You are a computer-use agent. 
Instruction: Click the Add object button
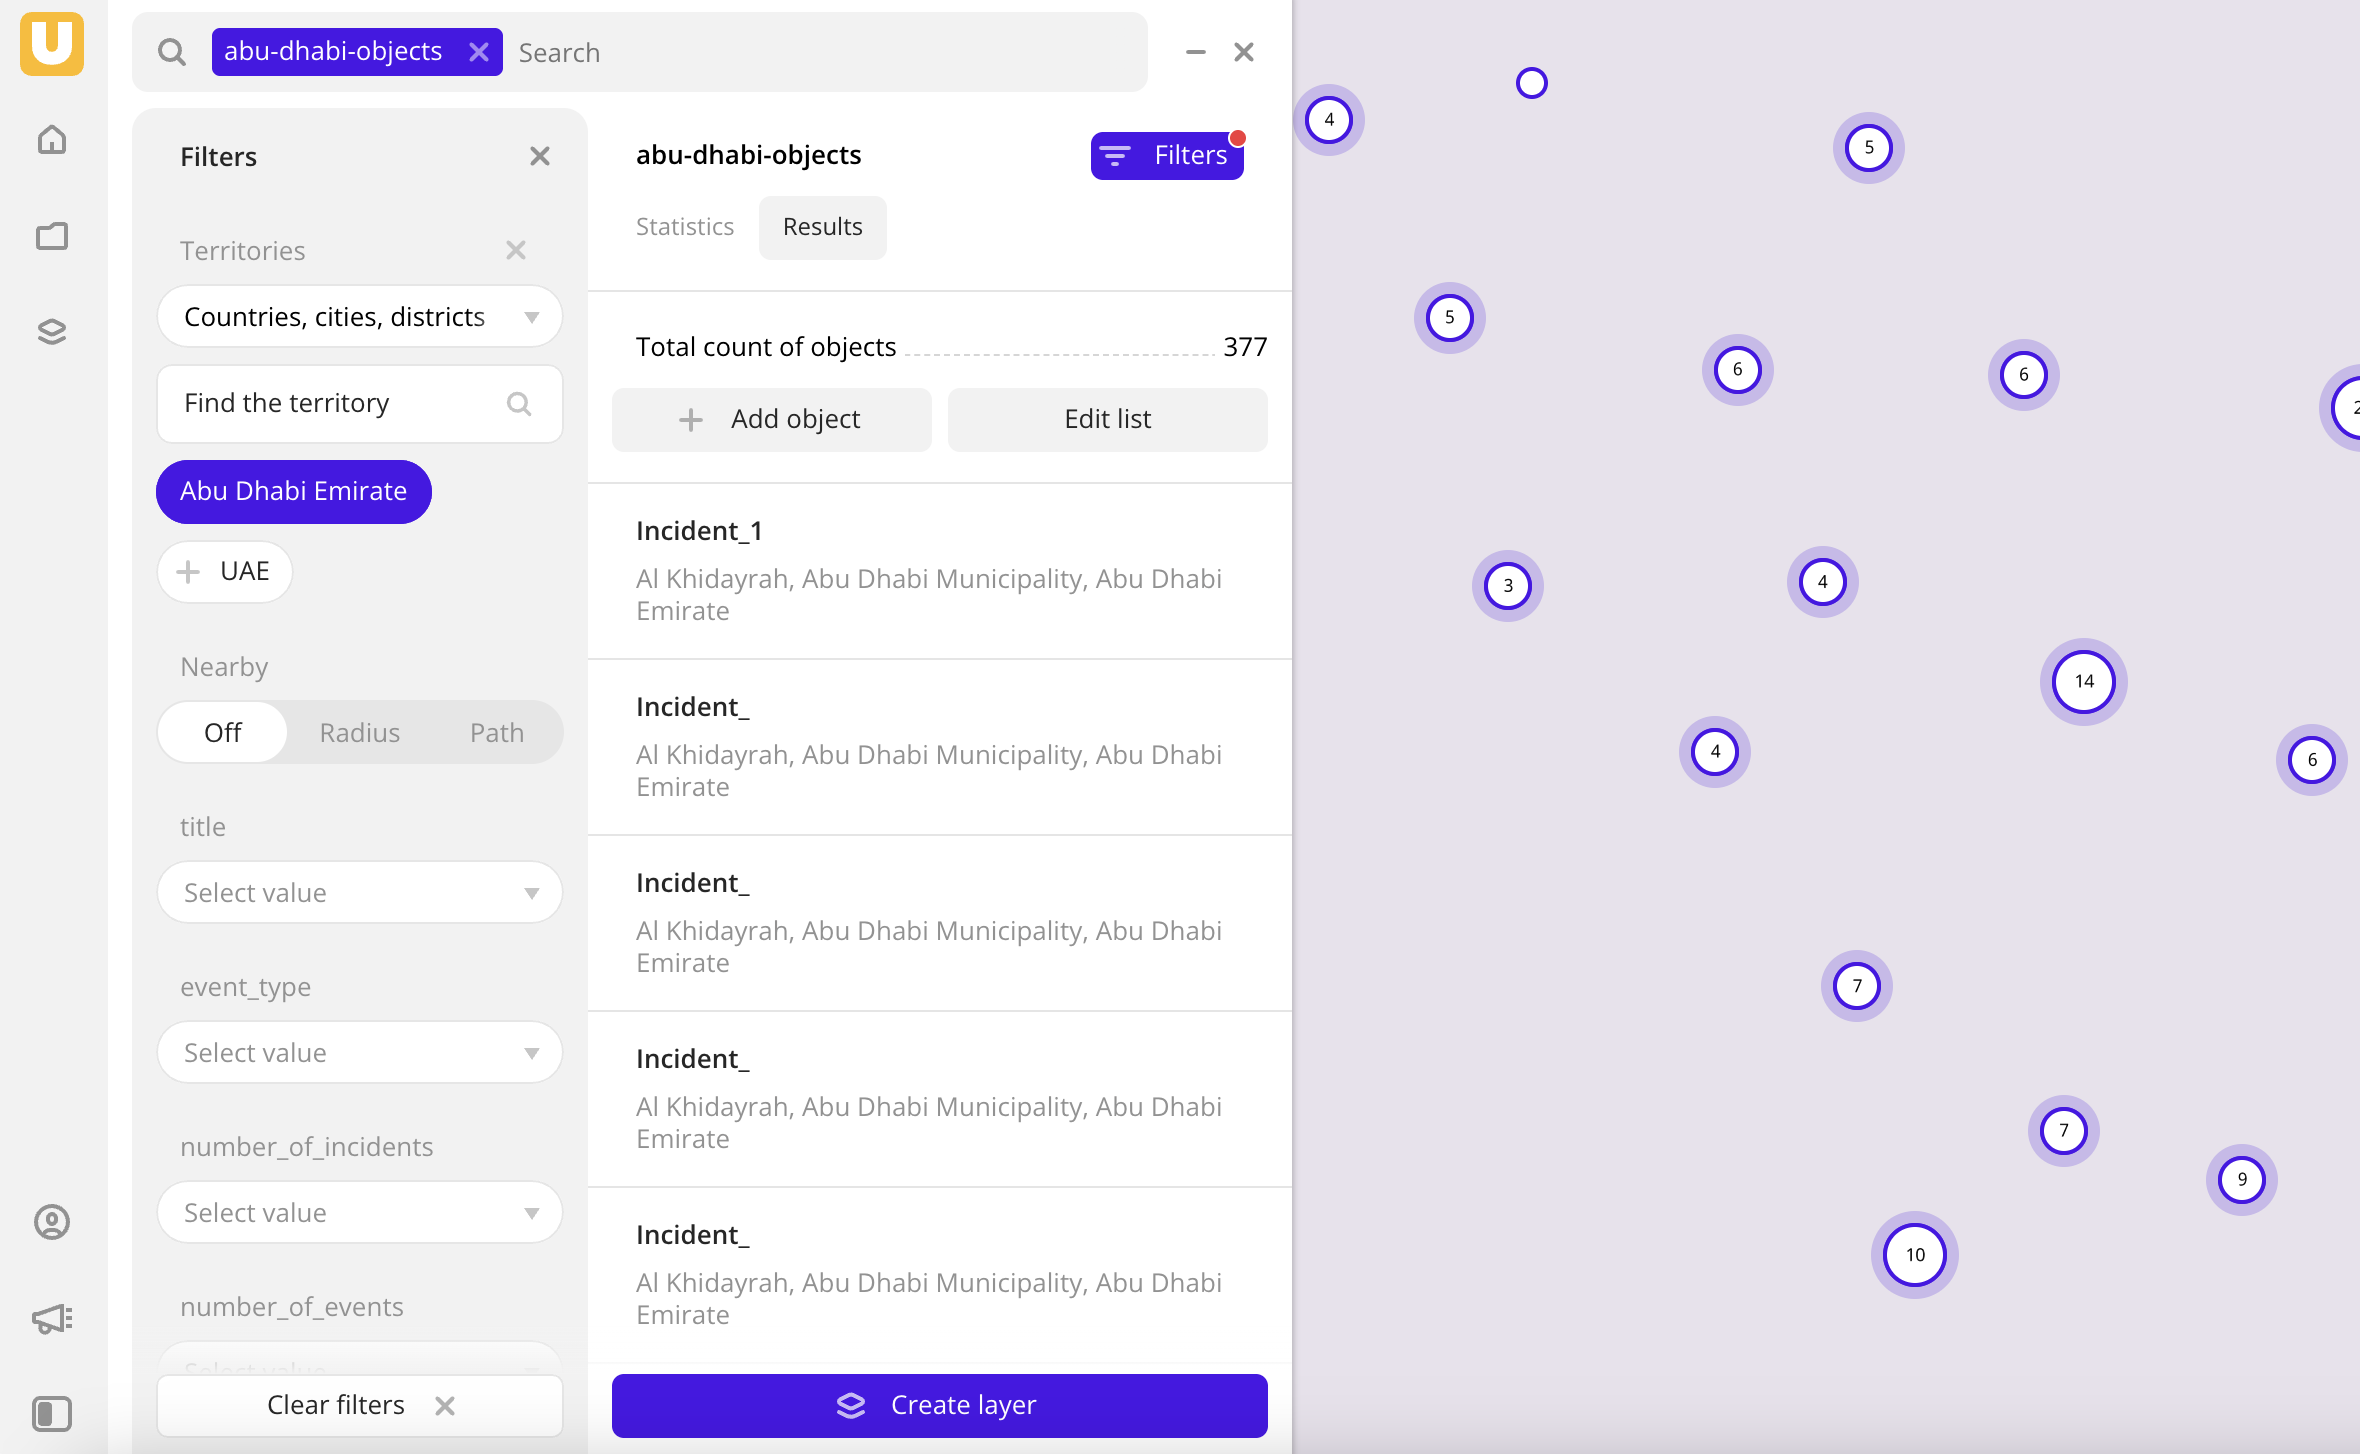pos(770,420)
